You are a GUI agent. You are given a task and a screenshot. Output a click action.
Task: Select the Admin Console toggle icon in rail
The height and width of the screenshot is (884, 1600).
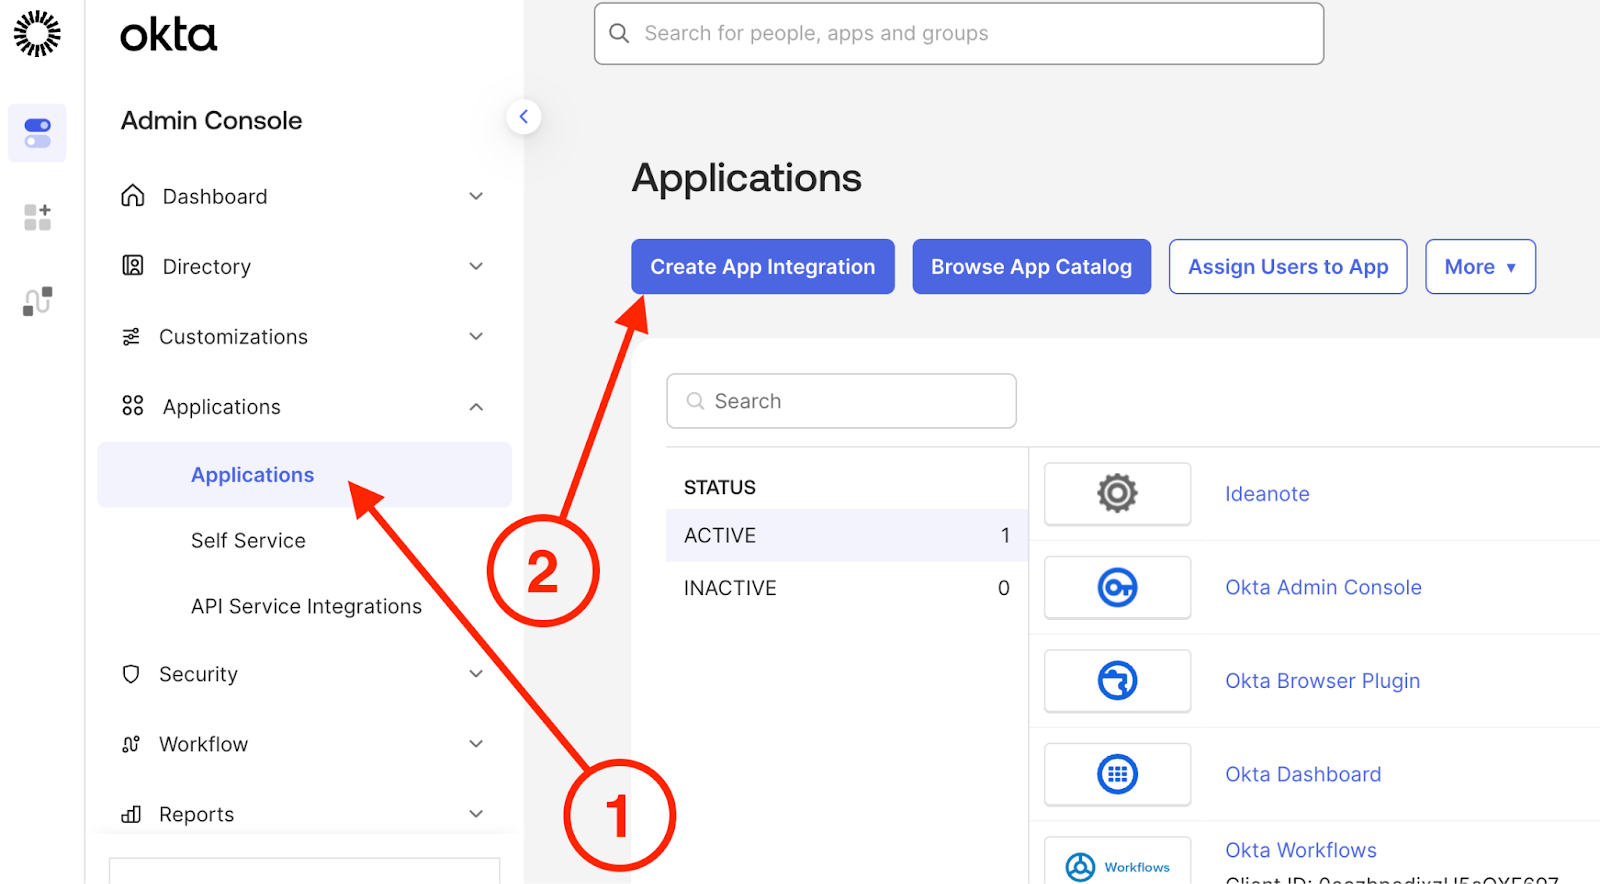pyautogui.click(x=38, y=133)
